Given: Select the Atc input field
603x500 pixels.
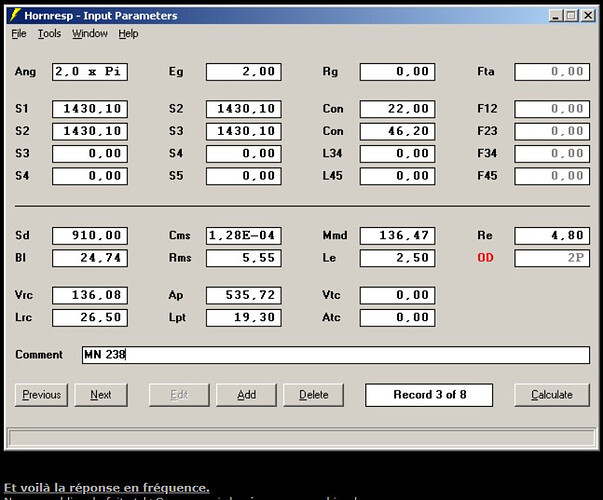Looking at the screenshot, I should pyautogui.click(x=398, y=318).
